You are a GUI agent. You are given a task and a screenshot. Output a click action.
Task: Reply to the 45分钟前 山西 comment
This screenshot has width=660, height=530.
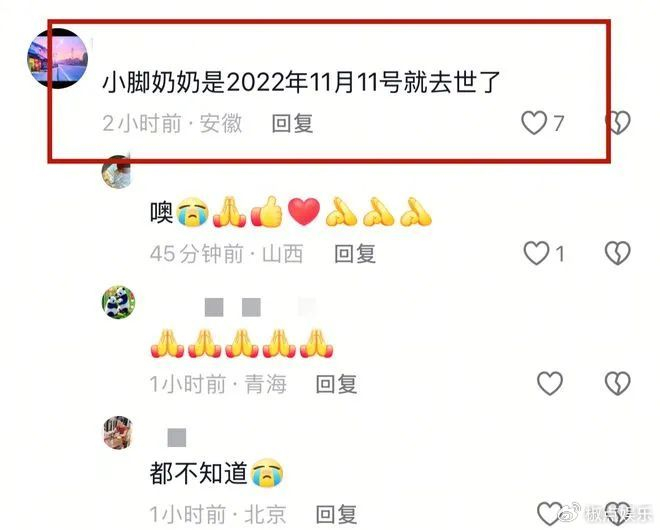coord(355,254)
